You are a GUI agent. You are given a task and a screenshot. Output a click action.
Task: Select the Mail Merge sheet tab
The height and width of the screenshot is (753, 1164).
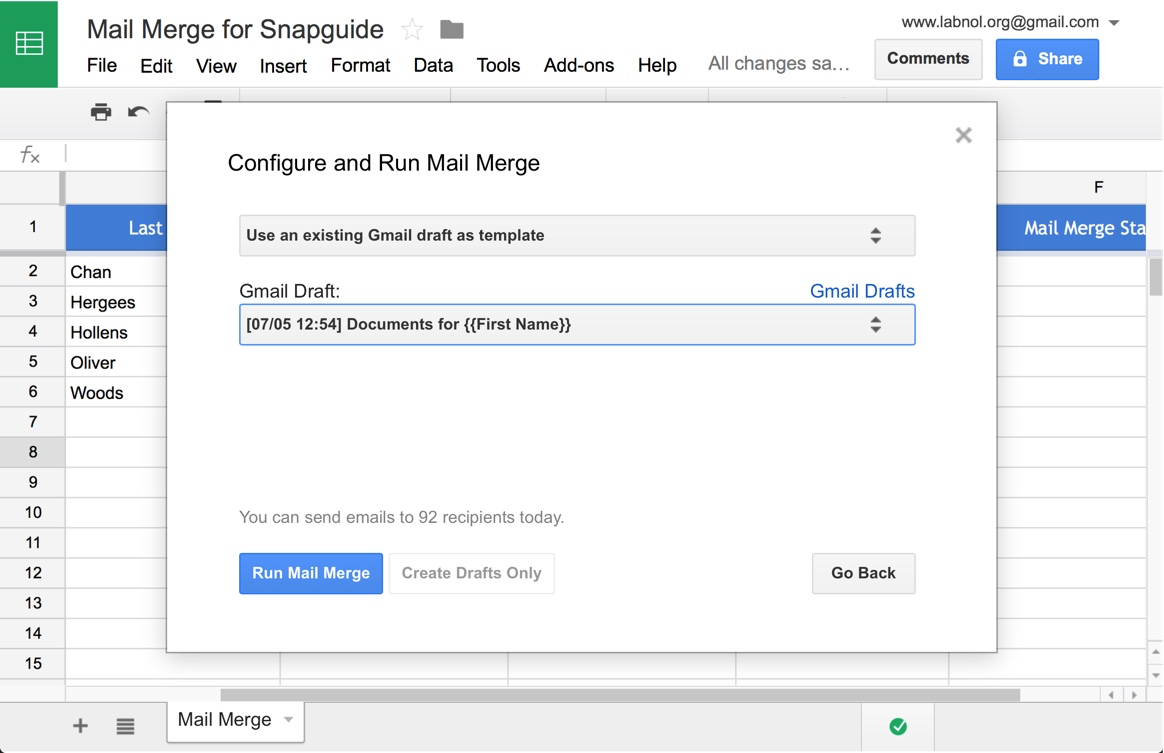224,720
